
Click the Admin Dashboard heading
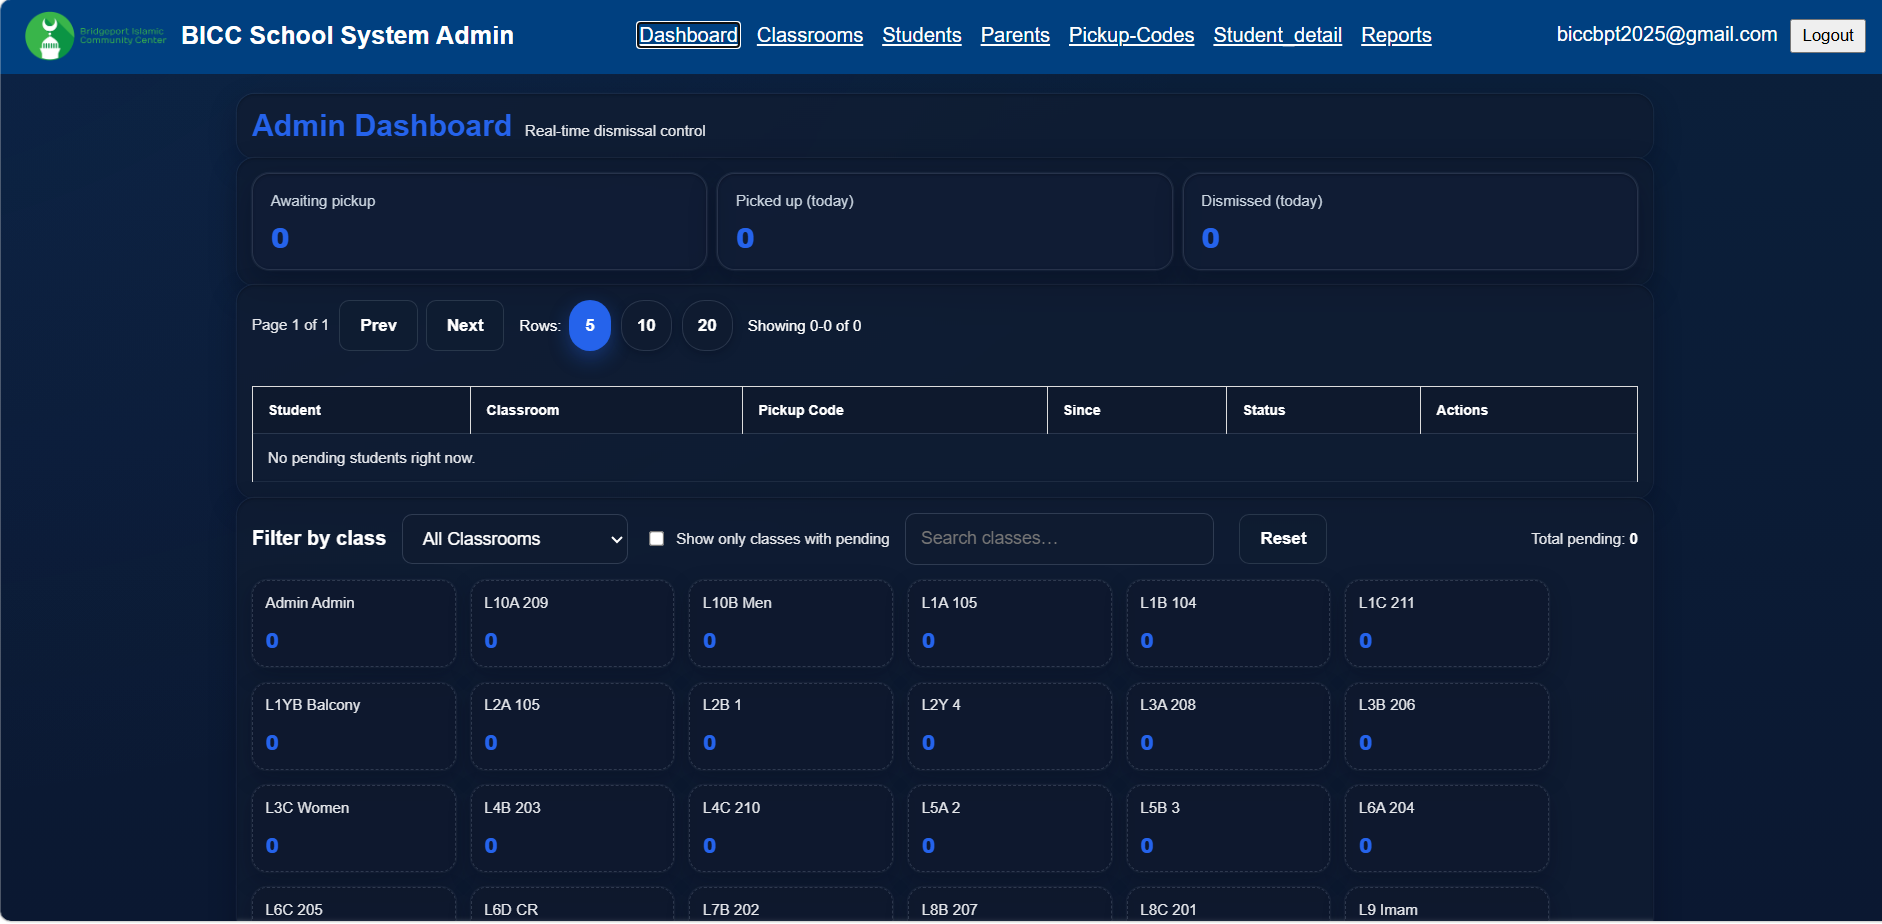click(382, 126)
